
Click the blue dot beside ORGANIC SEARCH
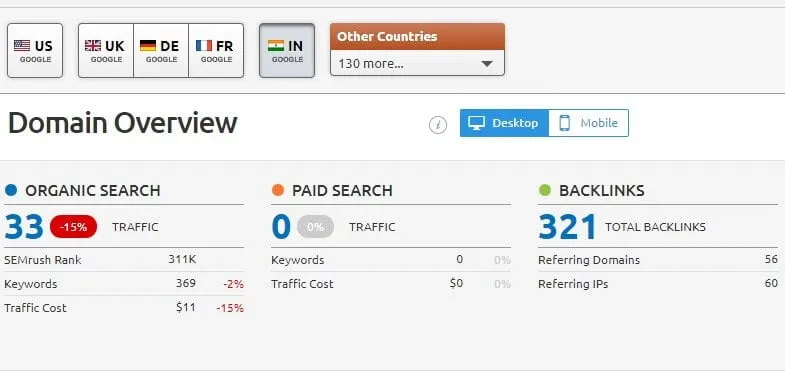11,190
